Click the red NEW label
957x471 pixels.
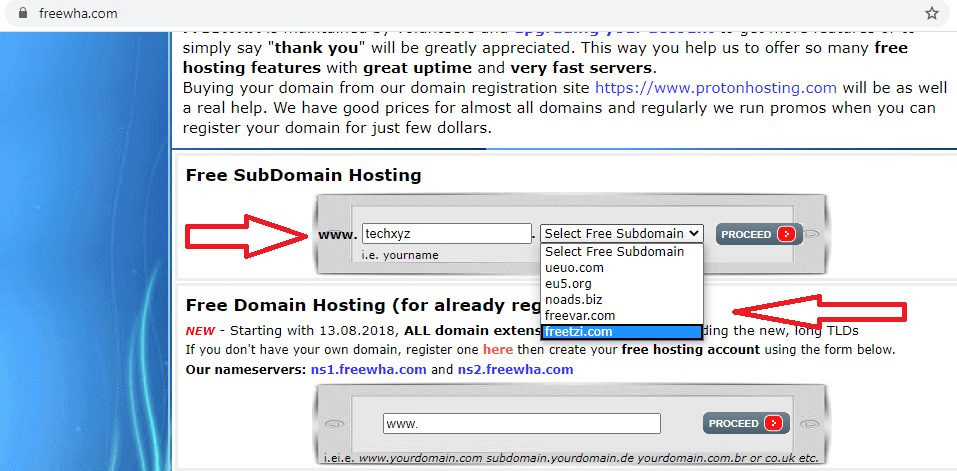200,331
